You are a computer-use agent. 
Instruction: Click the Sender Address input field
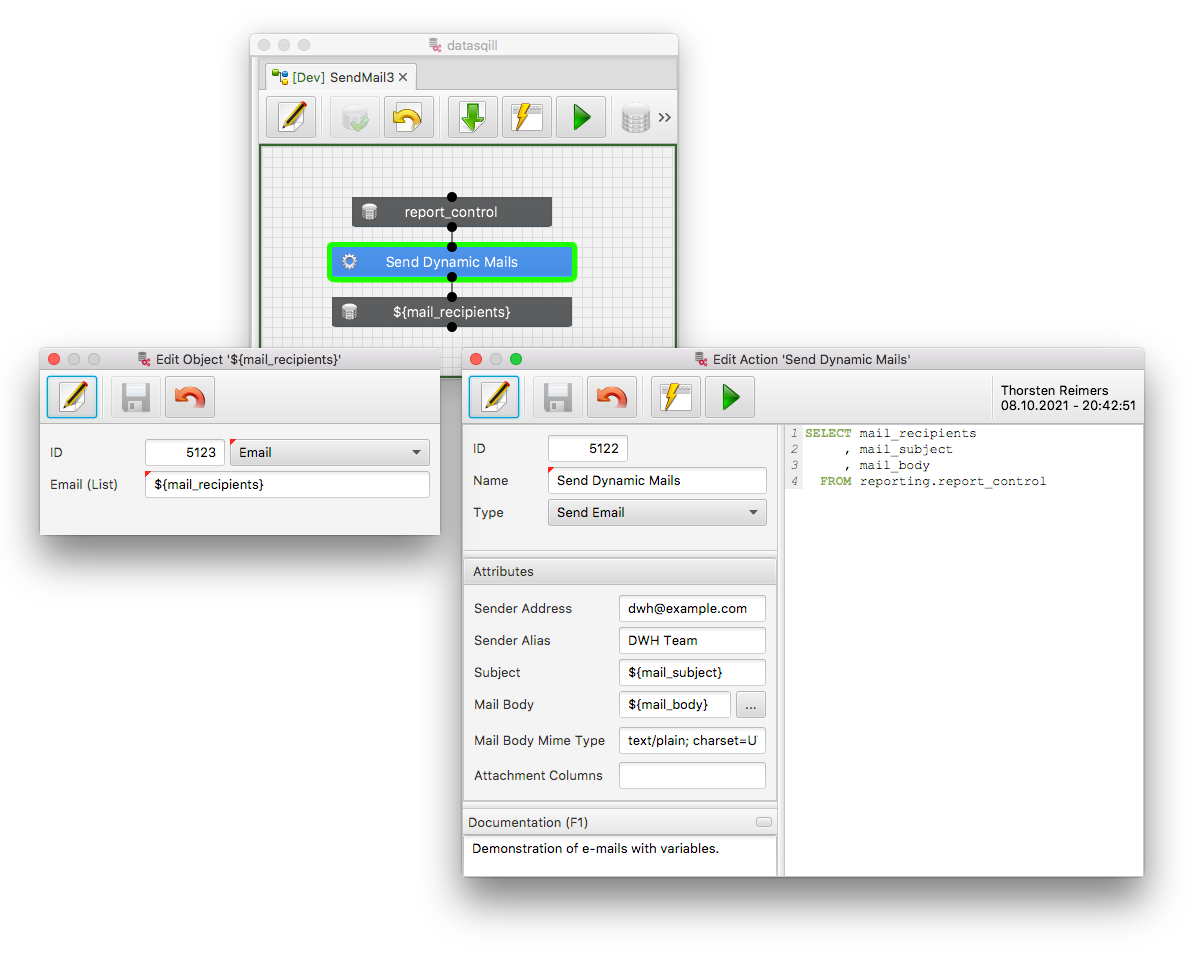point(692,609)
